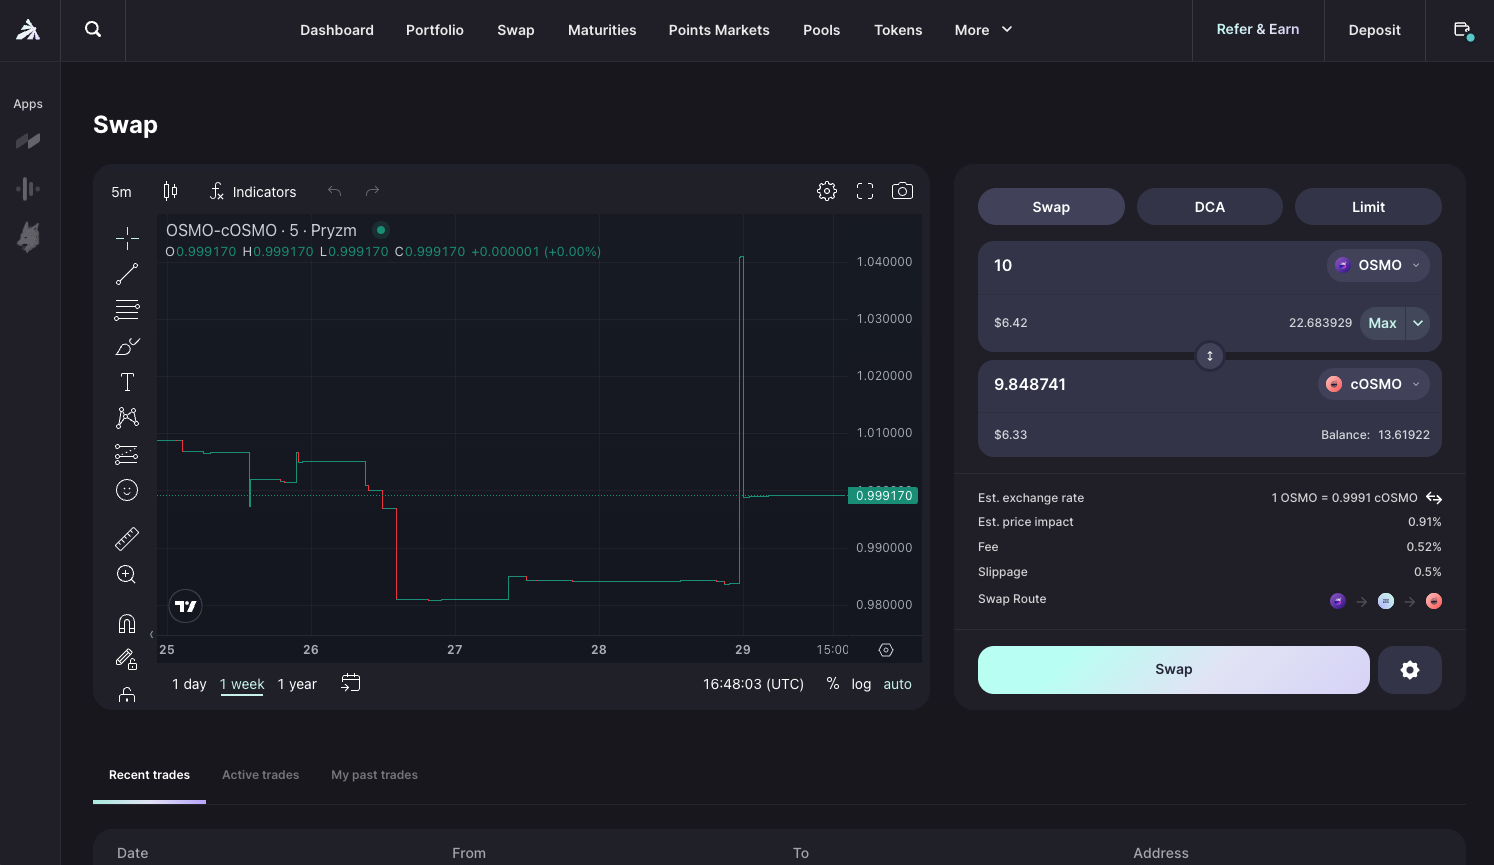This screenshot has height=865, width=1494.
Task: Open the first app icon under Apps
Action: (28, 141)
